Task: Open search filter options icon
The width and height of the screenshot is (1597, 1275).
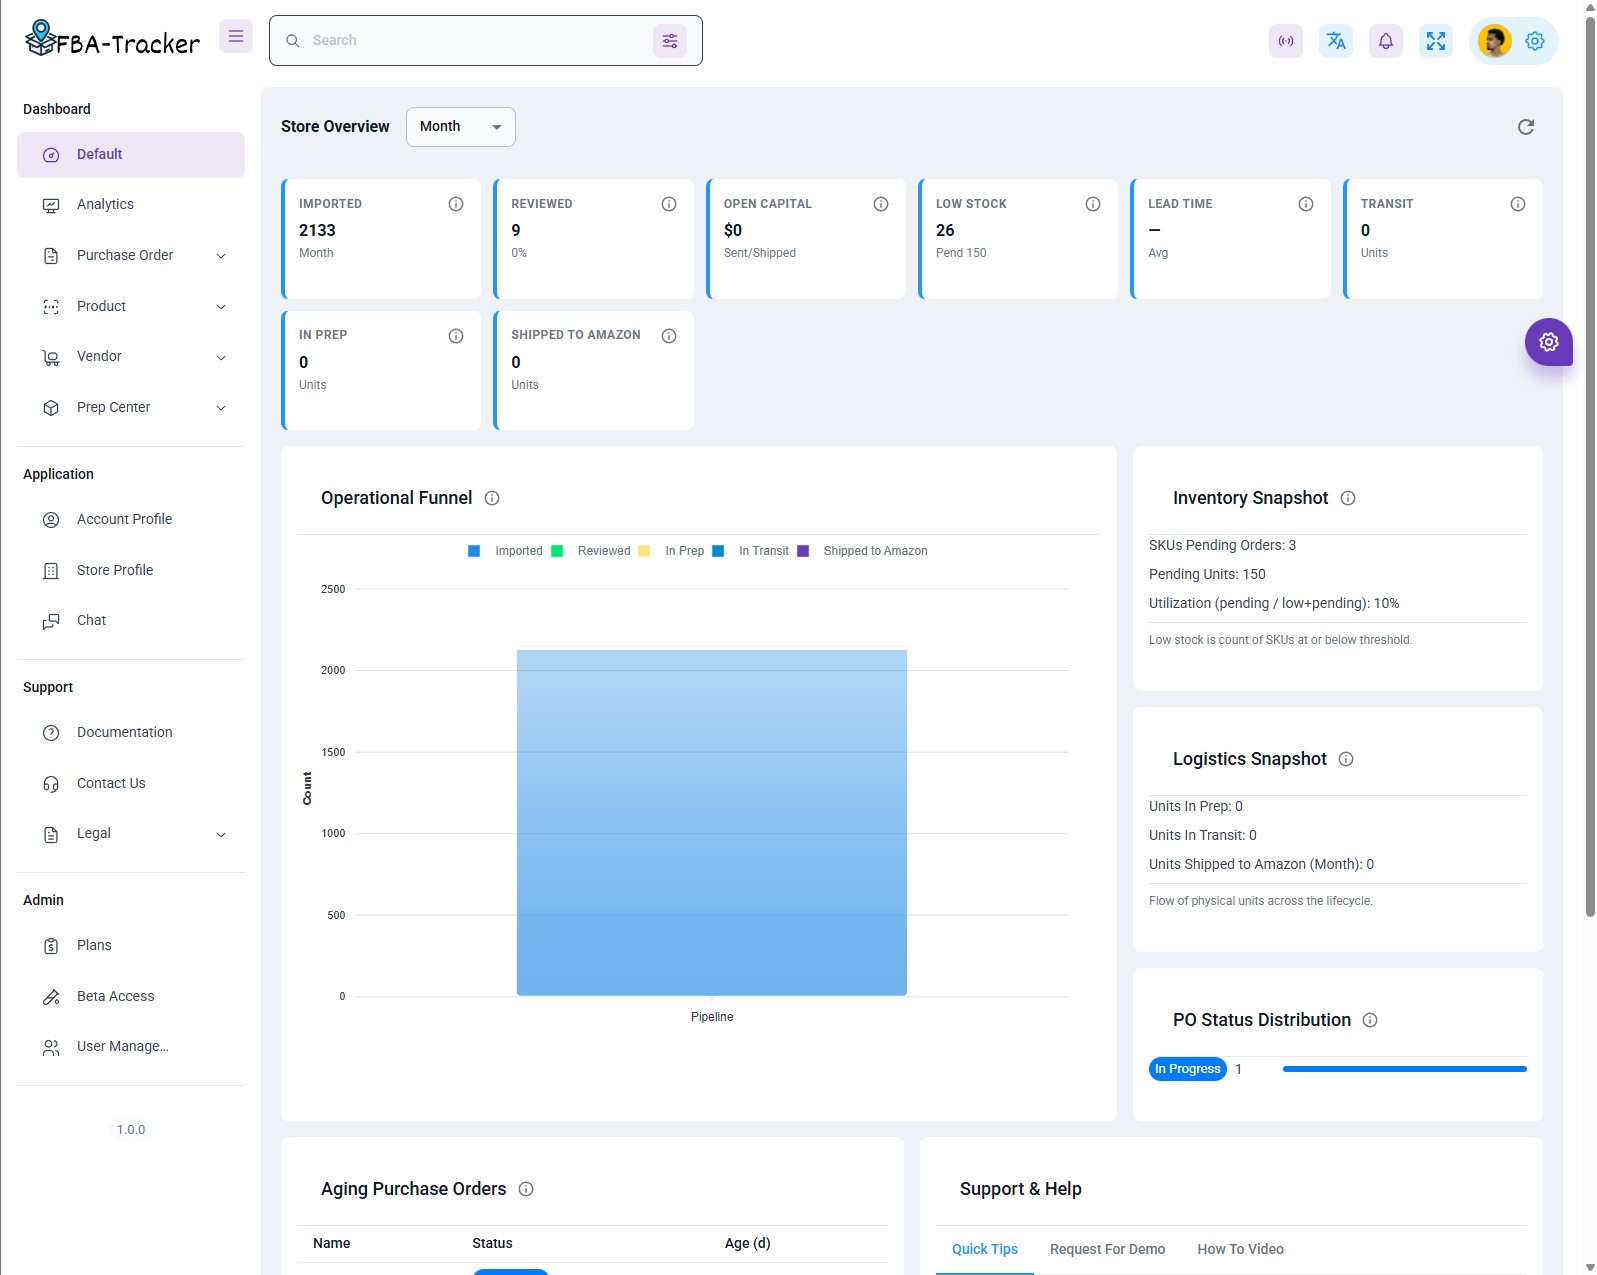Action: click(670, 41)
